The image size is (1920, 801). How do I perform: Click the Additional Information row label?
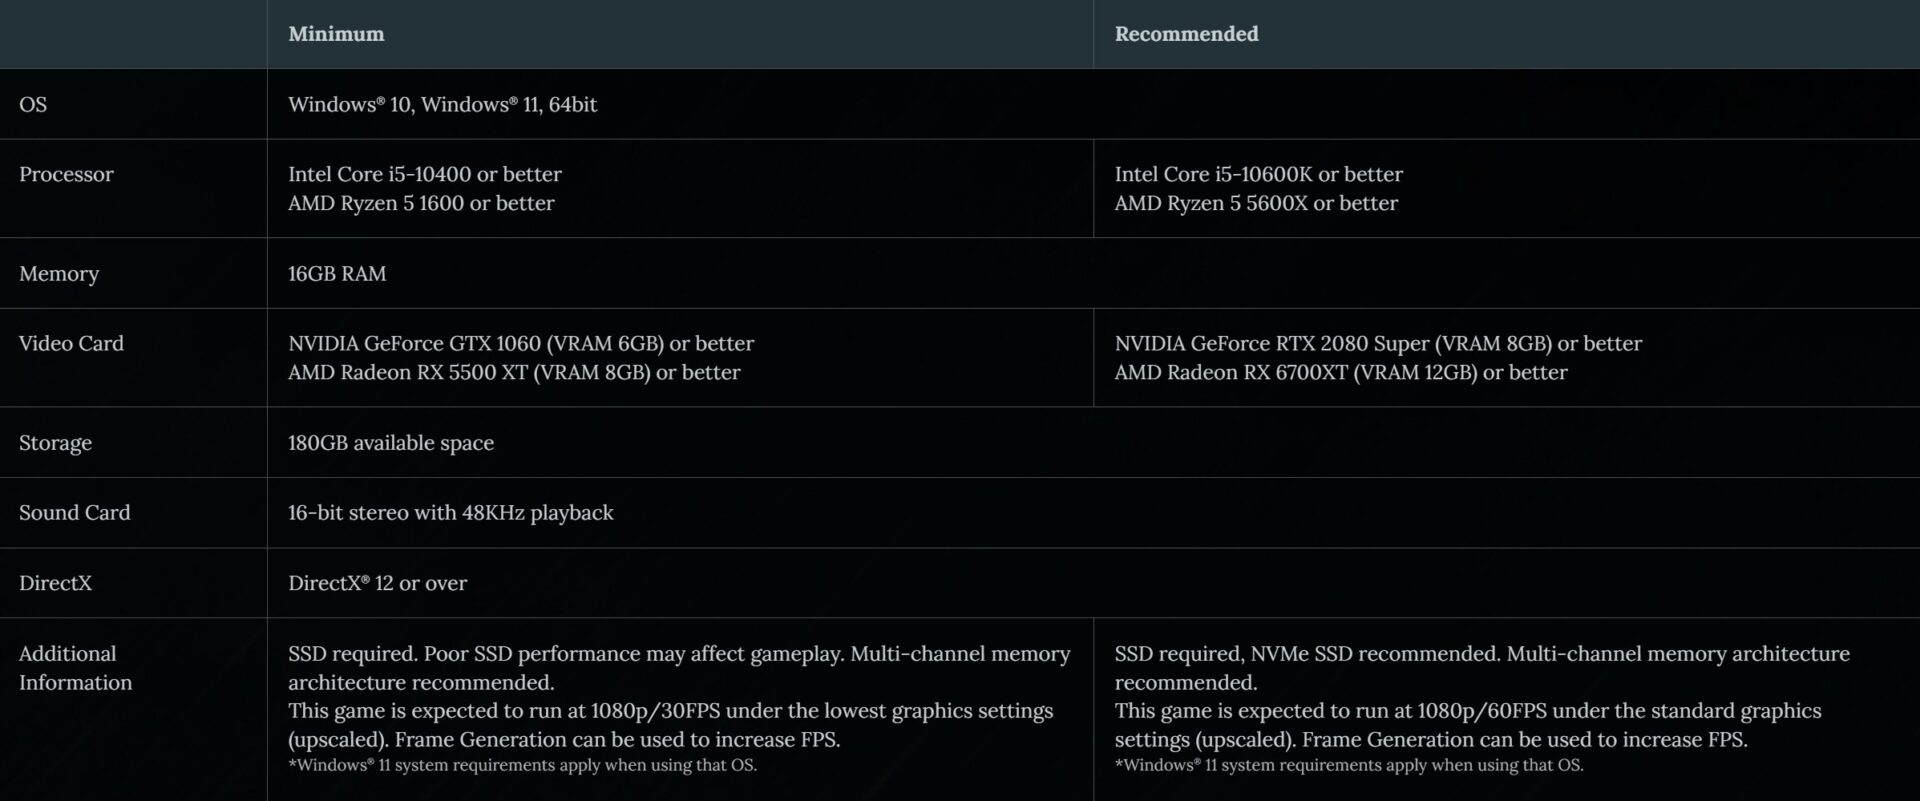75,668
